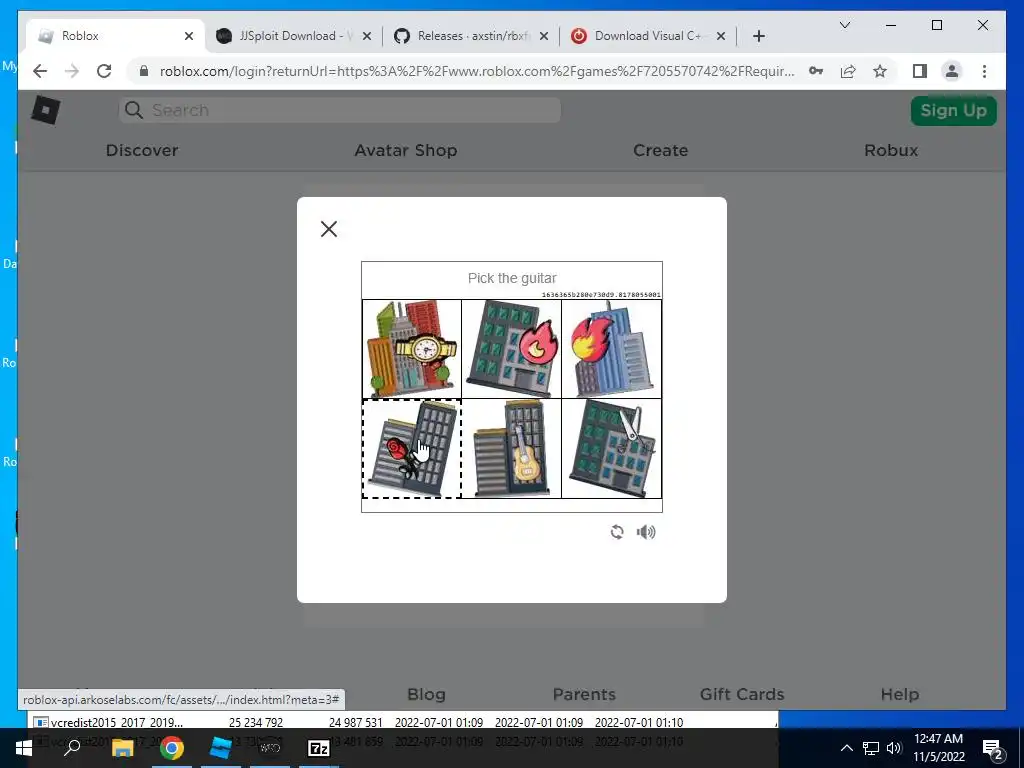Switch to the Releases GitHub tab
1024x768 pixels.
(472, 36)
